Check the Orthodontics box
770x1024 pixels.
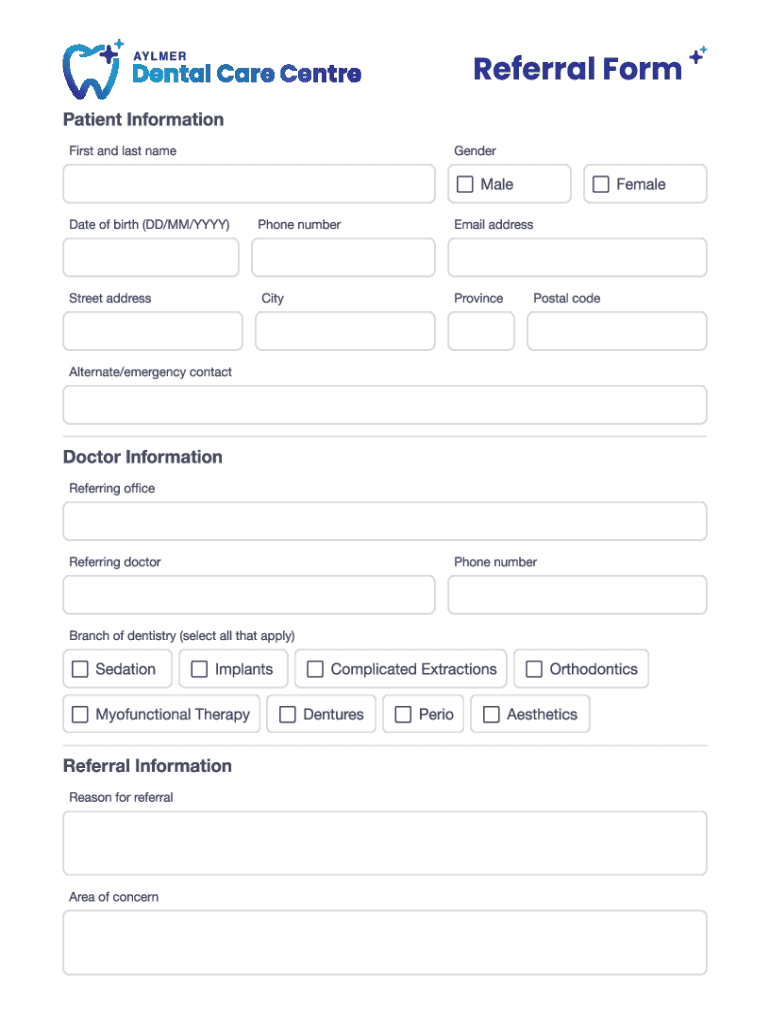coord(534,669)
